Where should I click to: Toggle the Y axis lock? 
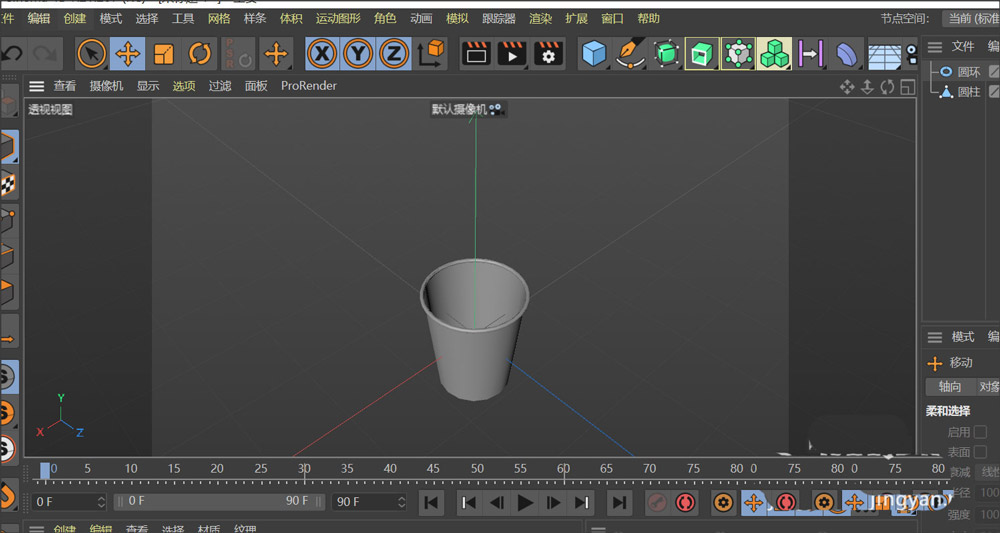click(x=358, y=53)
